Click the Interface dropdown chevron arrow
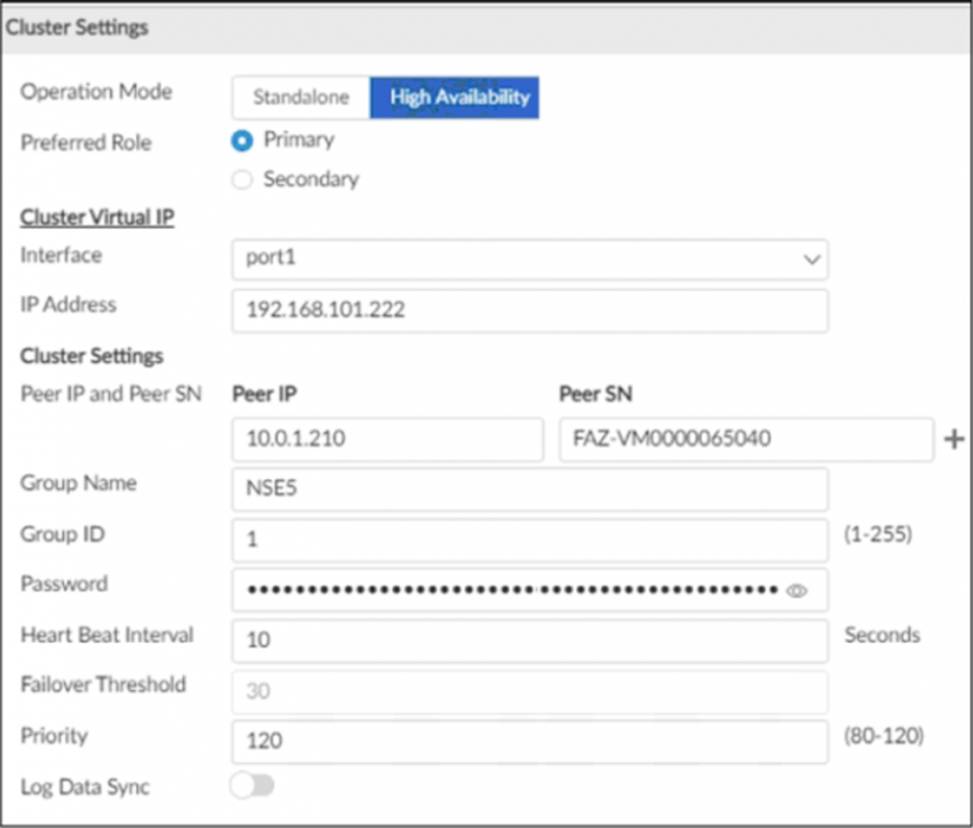The image size is (973, 828). 810,259
